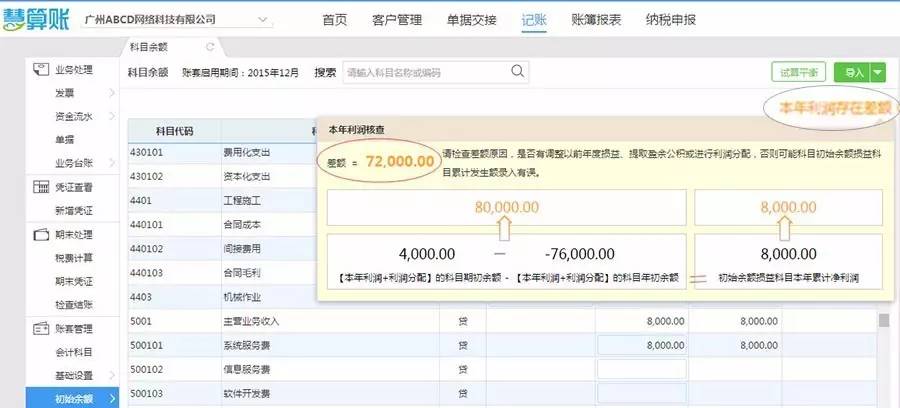900x408 pixels.
Task: Click 合同成本 row name
Action: tap(242, 225)
